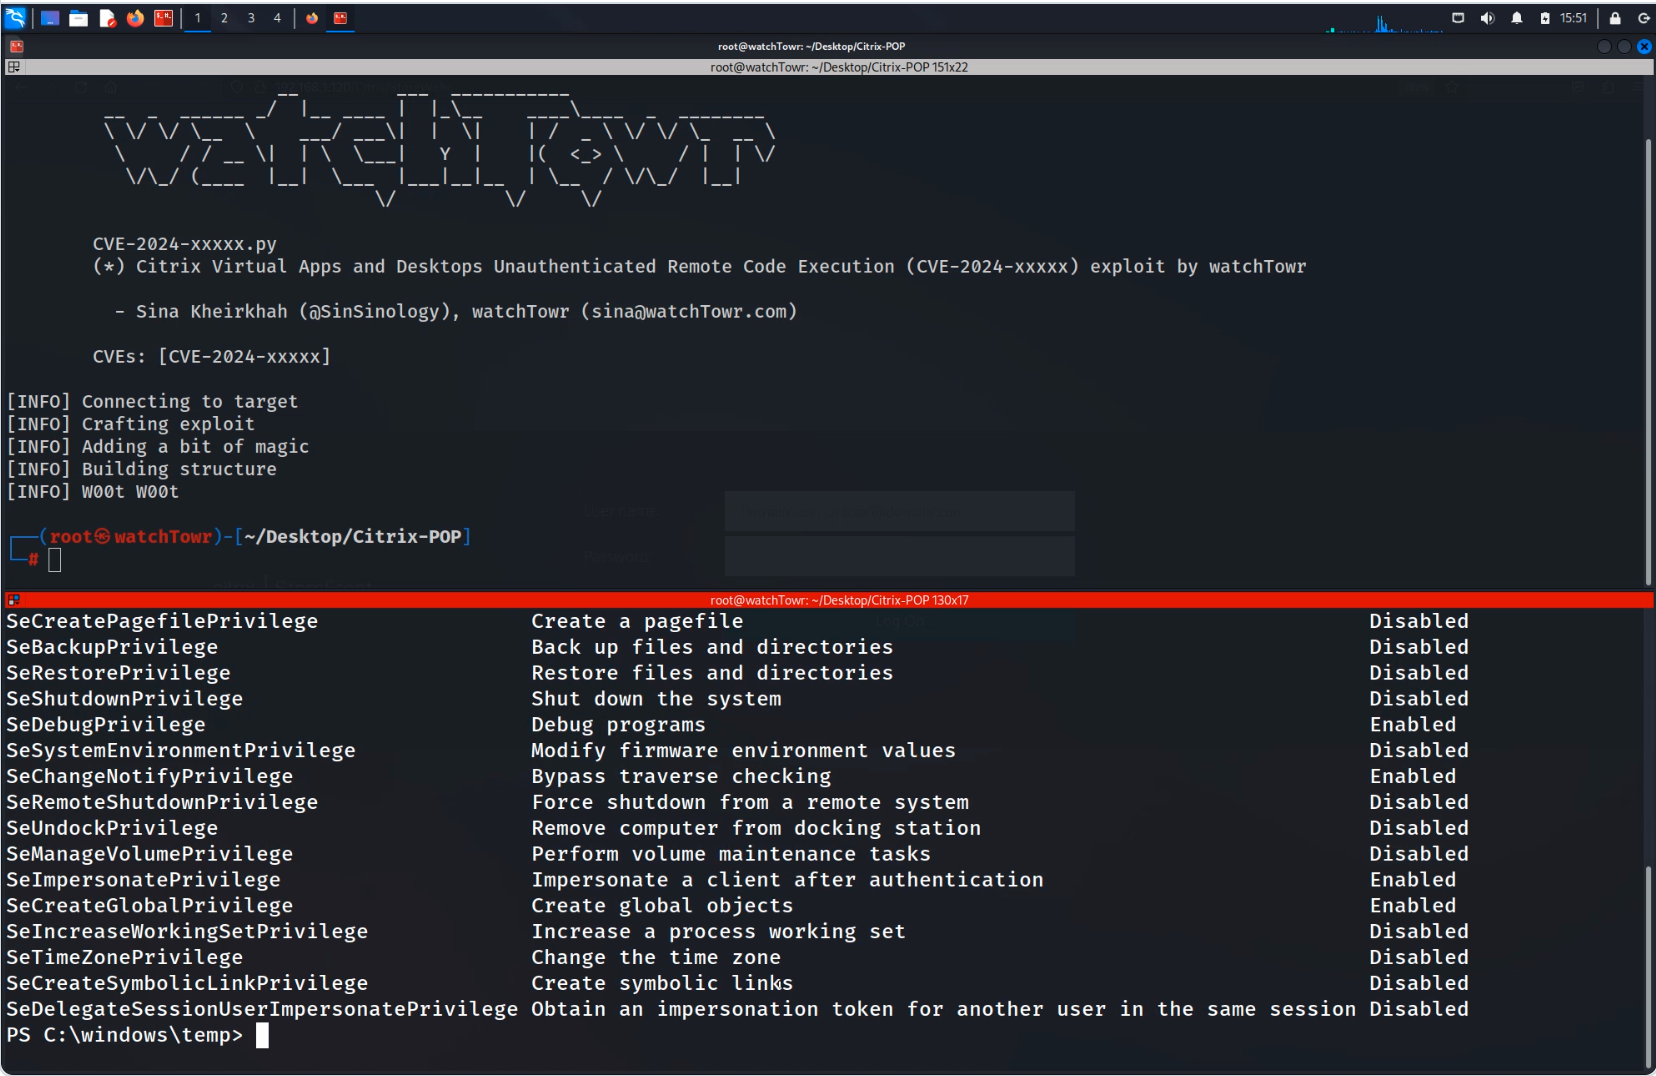Open the notifications bell icon
The height and width of the screenshot is (1076, 1656).
click(1517, 18)
